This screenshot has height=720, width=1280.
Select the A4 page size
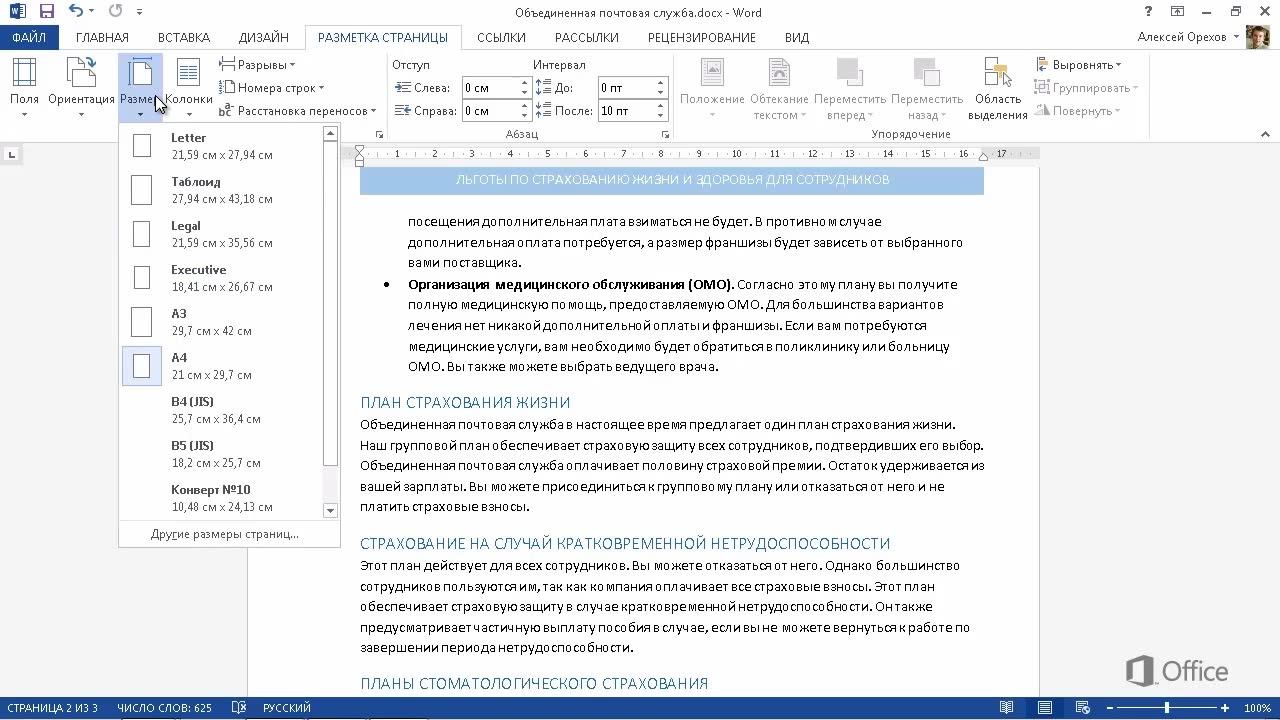click(x=221, y=366)
